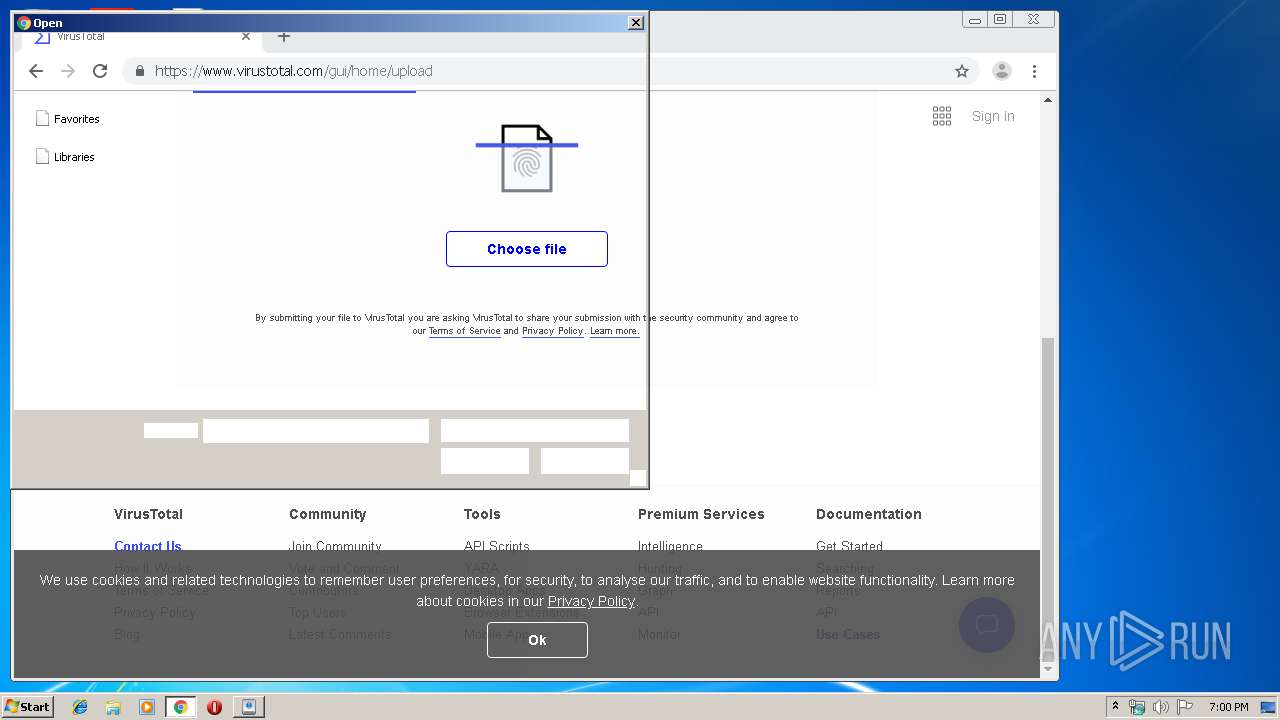1280x720 pixels.
Task: Open the VirusTotal apps grid icon
Action: (x=942, y=117)
